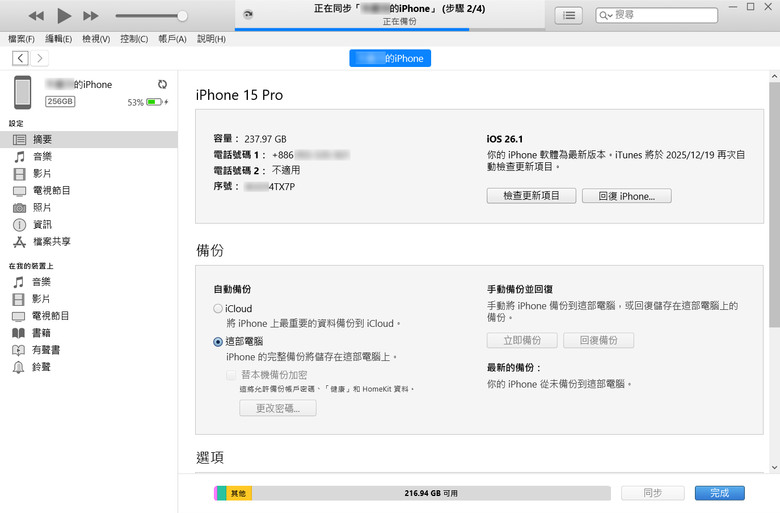The image size is (780, 513).
Task: Open the 檔案(F) menu
Action: (21, 39)
